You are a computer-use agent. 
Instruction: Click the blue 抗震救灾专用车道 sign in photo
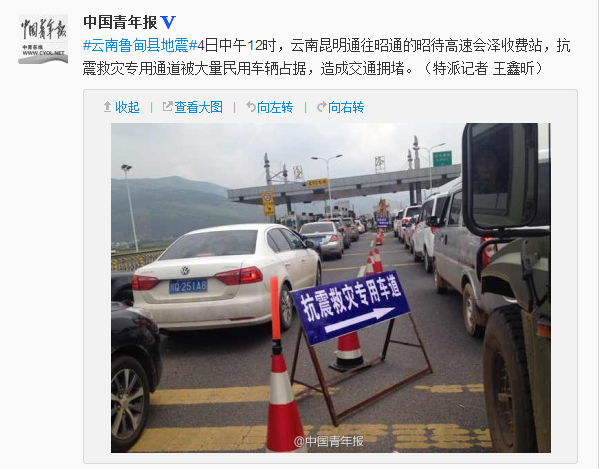[x=350, y=307]
